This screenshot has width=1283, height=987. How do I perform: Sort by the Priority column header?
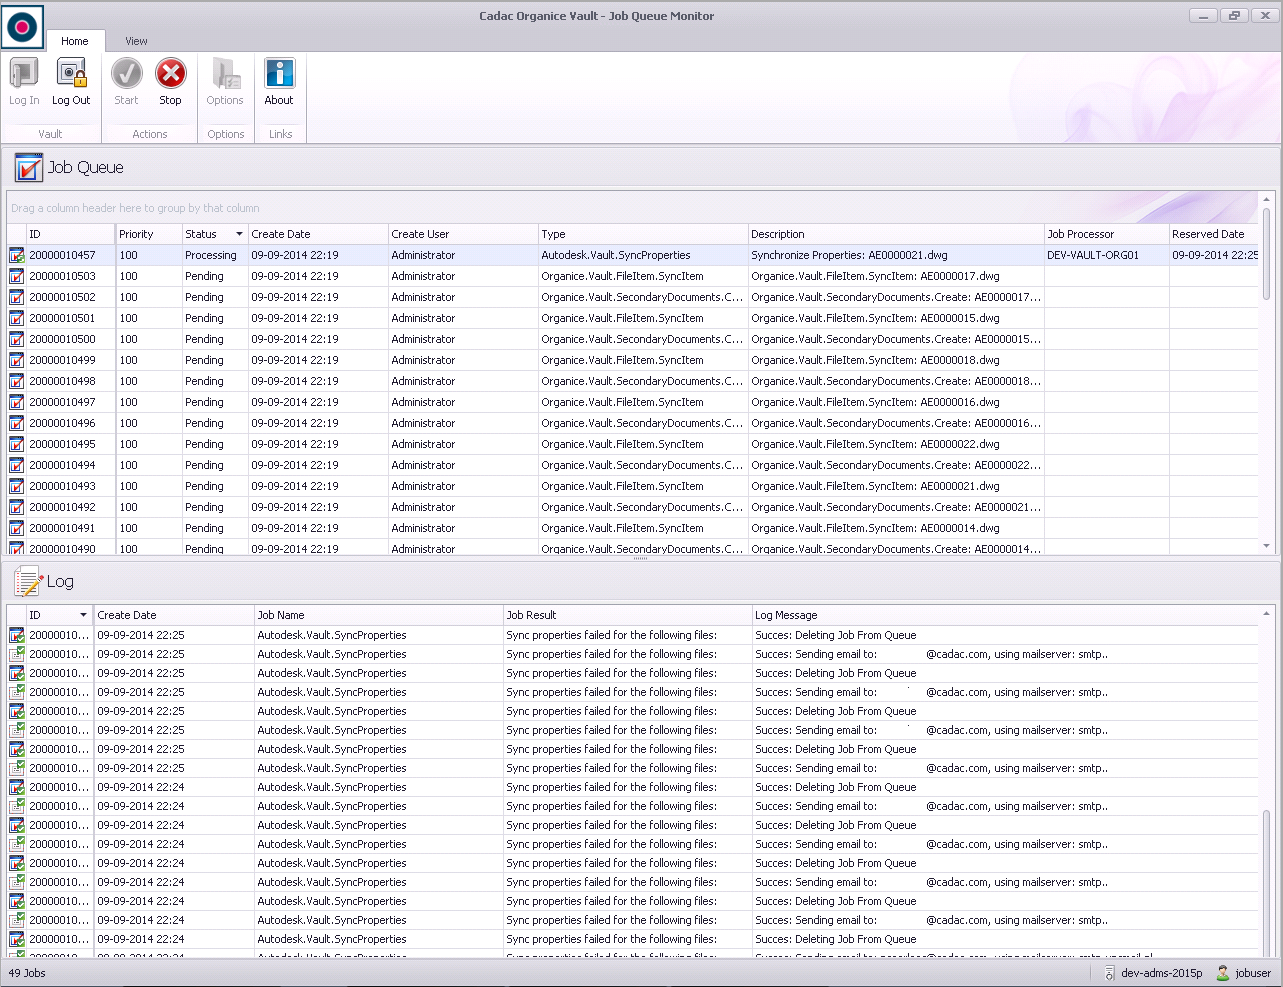click(149, 234)
